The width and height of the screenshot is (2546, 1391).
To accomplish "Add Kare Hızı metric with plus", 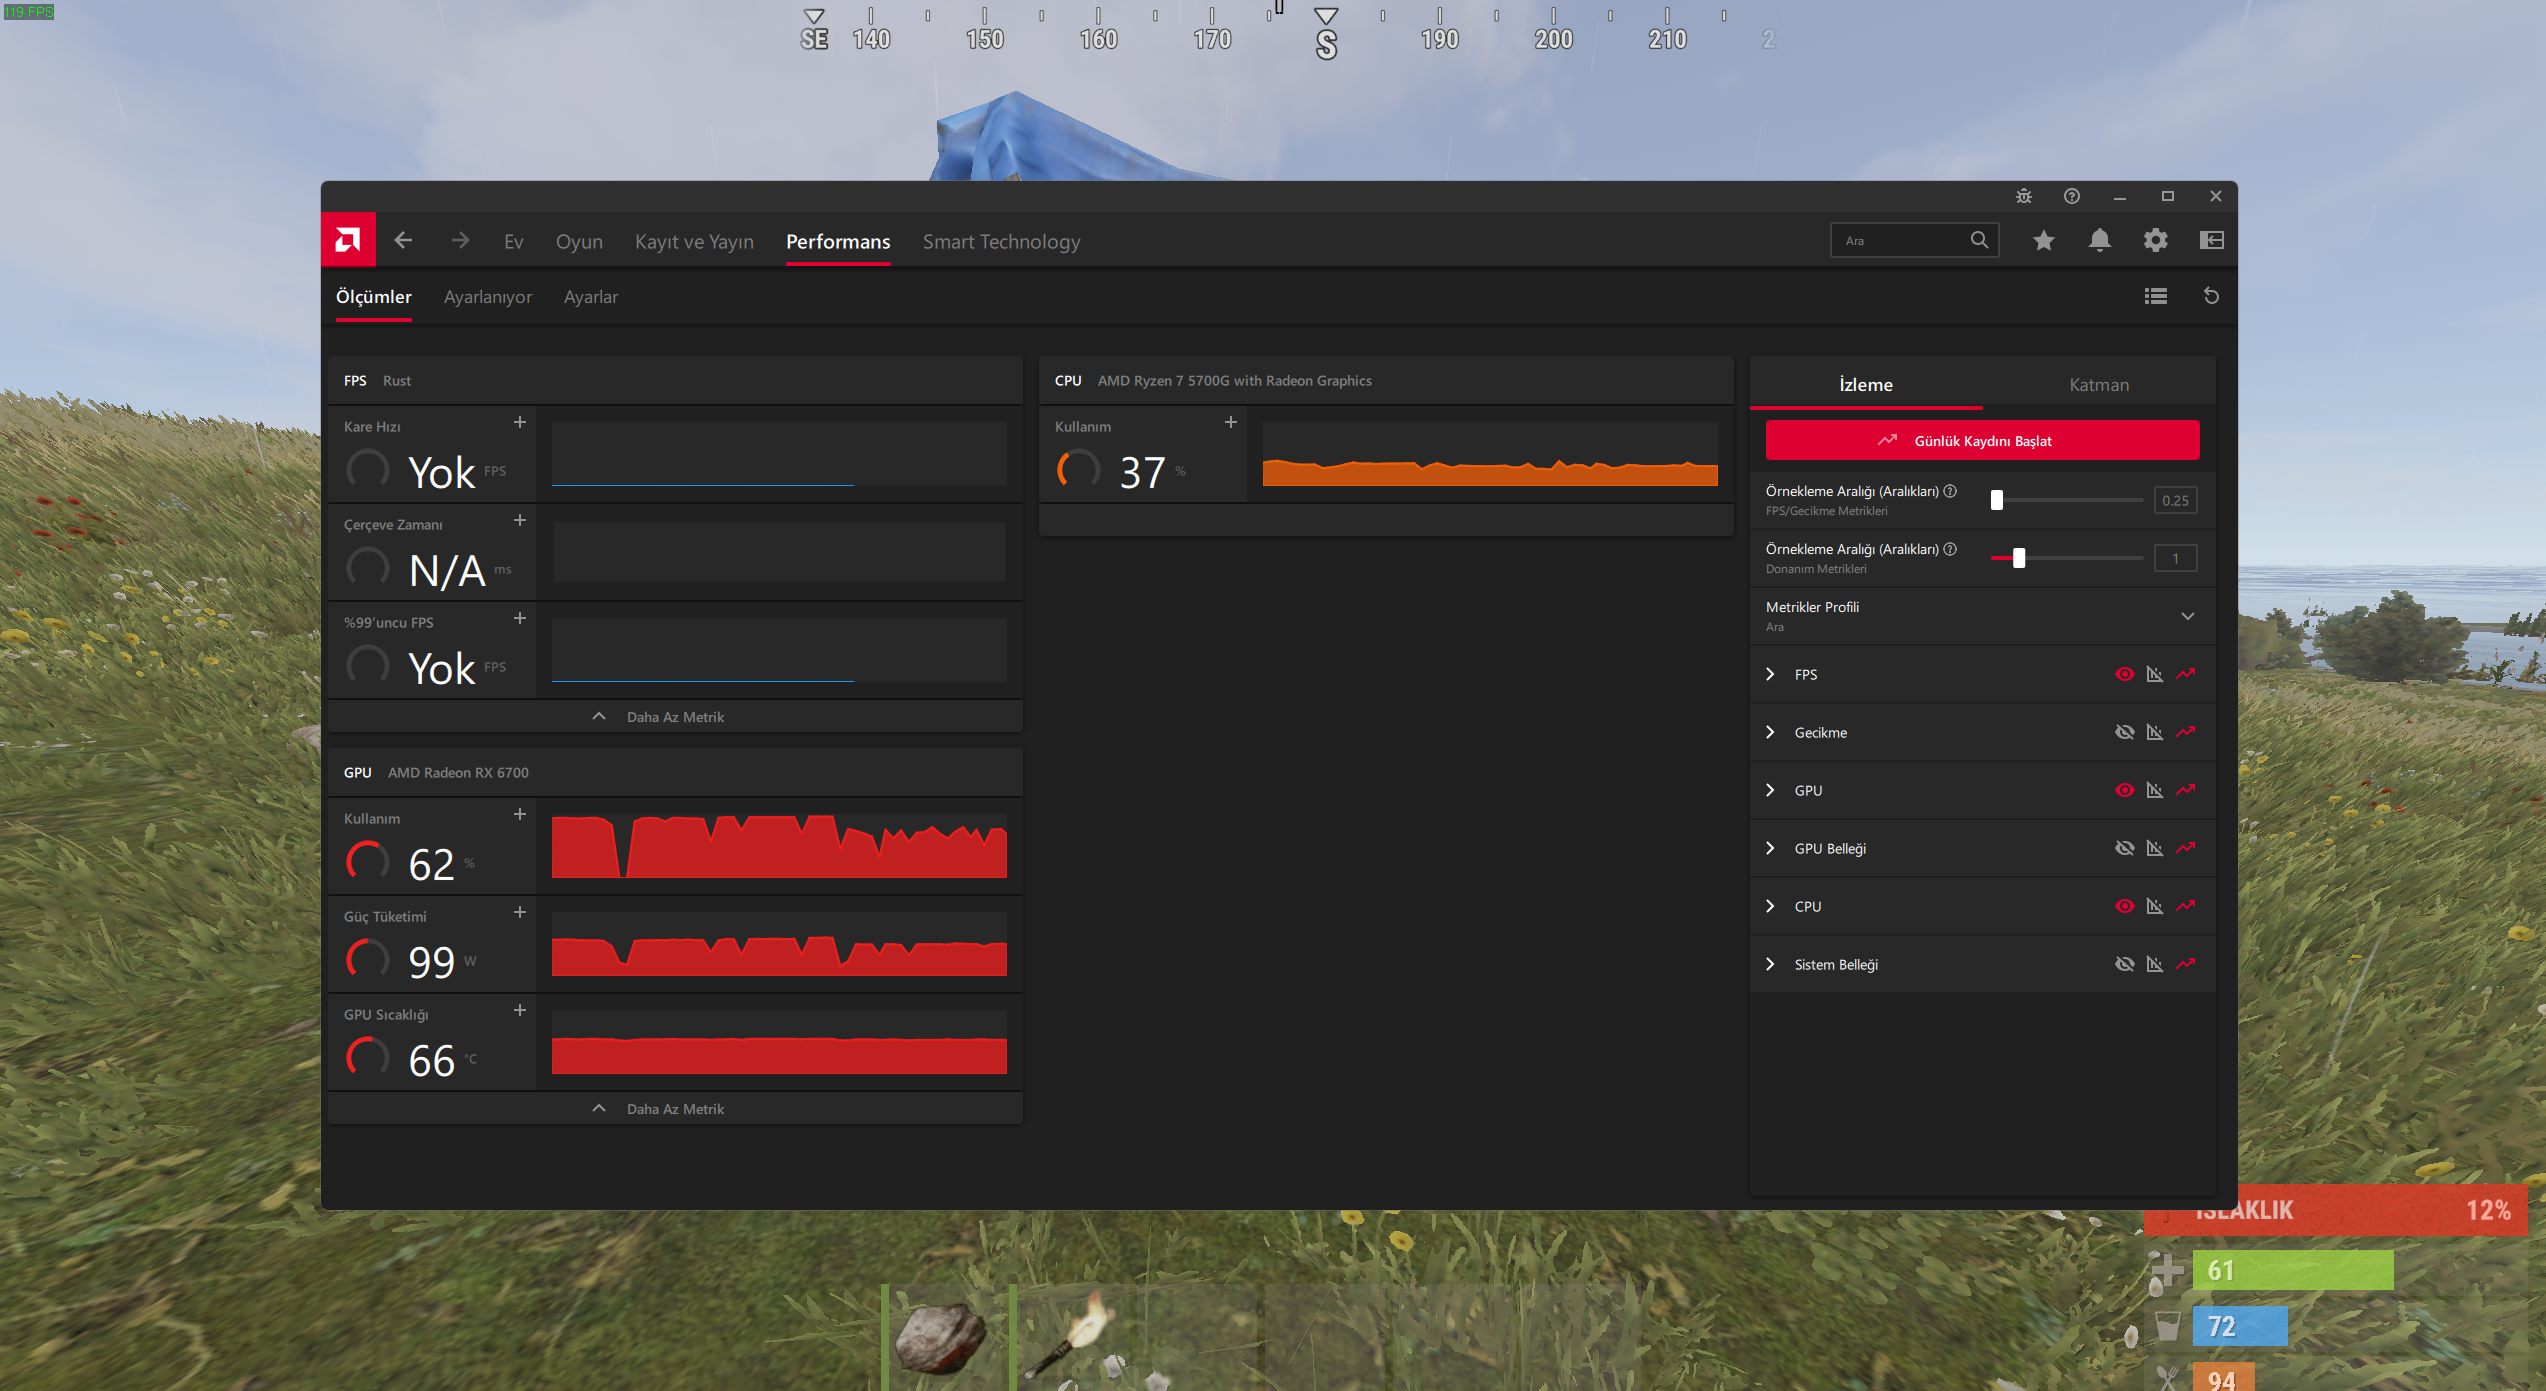I will click(x=520, y=422).
